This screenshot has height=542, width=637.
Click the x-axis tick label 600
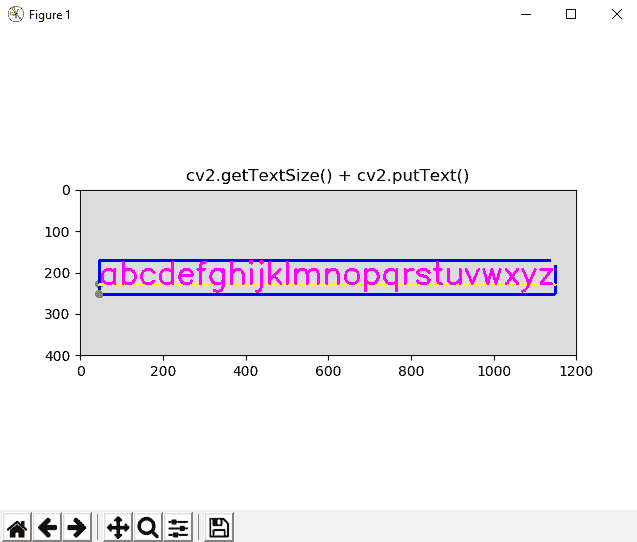click(329, 370)
